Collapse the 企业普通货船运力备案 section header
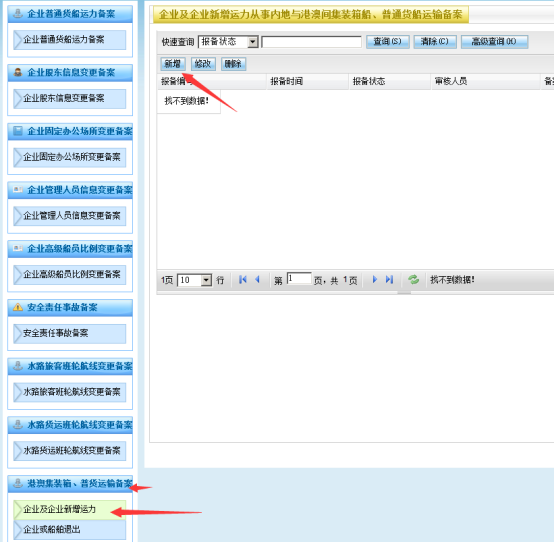The height and width of the screenshot is (542, 555). [x=70, y=14]
